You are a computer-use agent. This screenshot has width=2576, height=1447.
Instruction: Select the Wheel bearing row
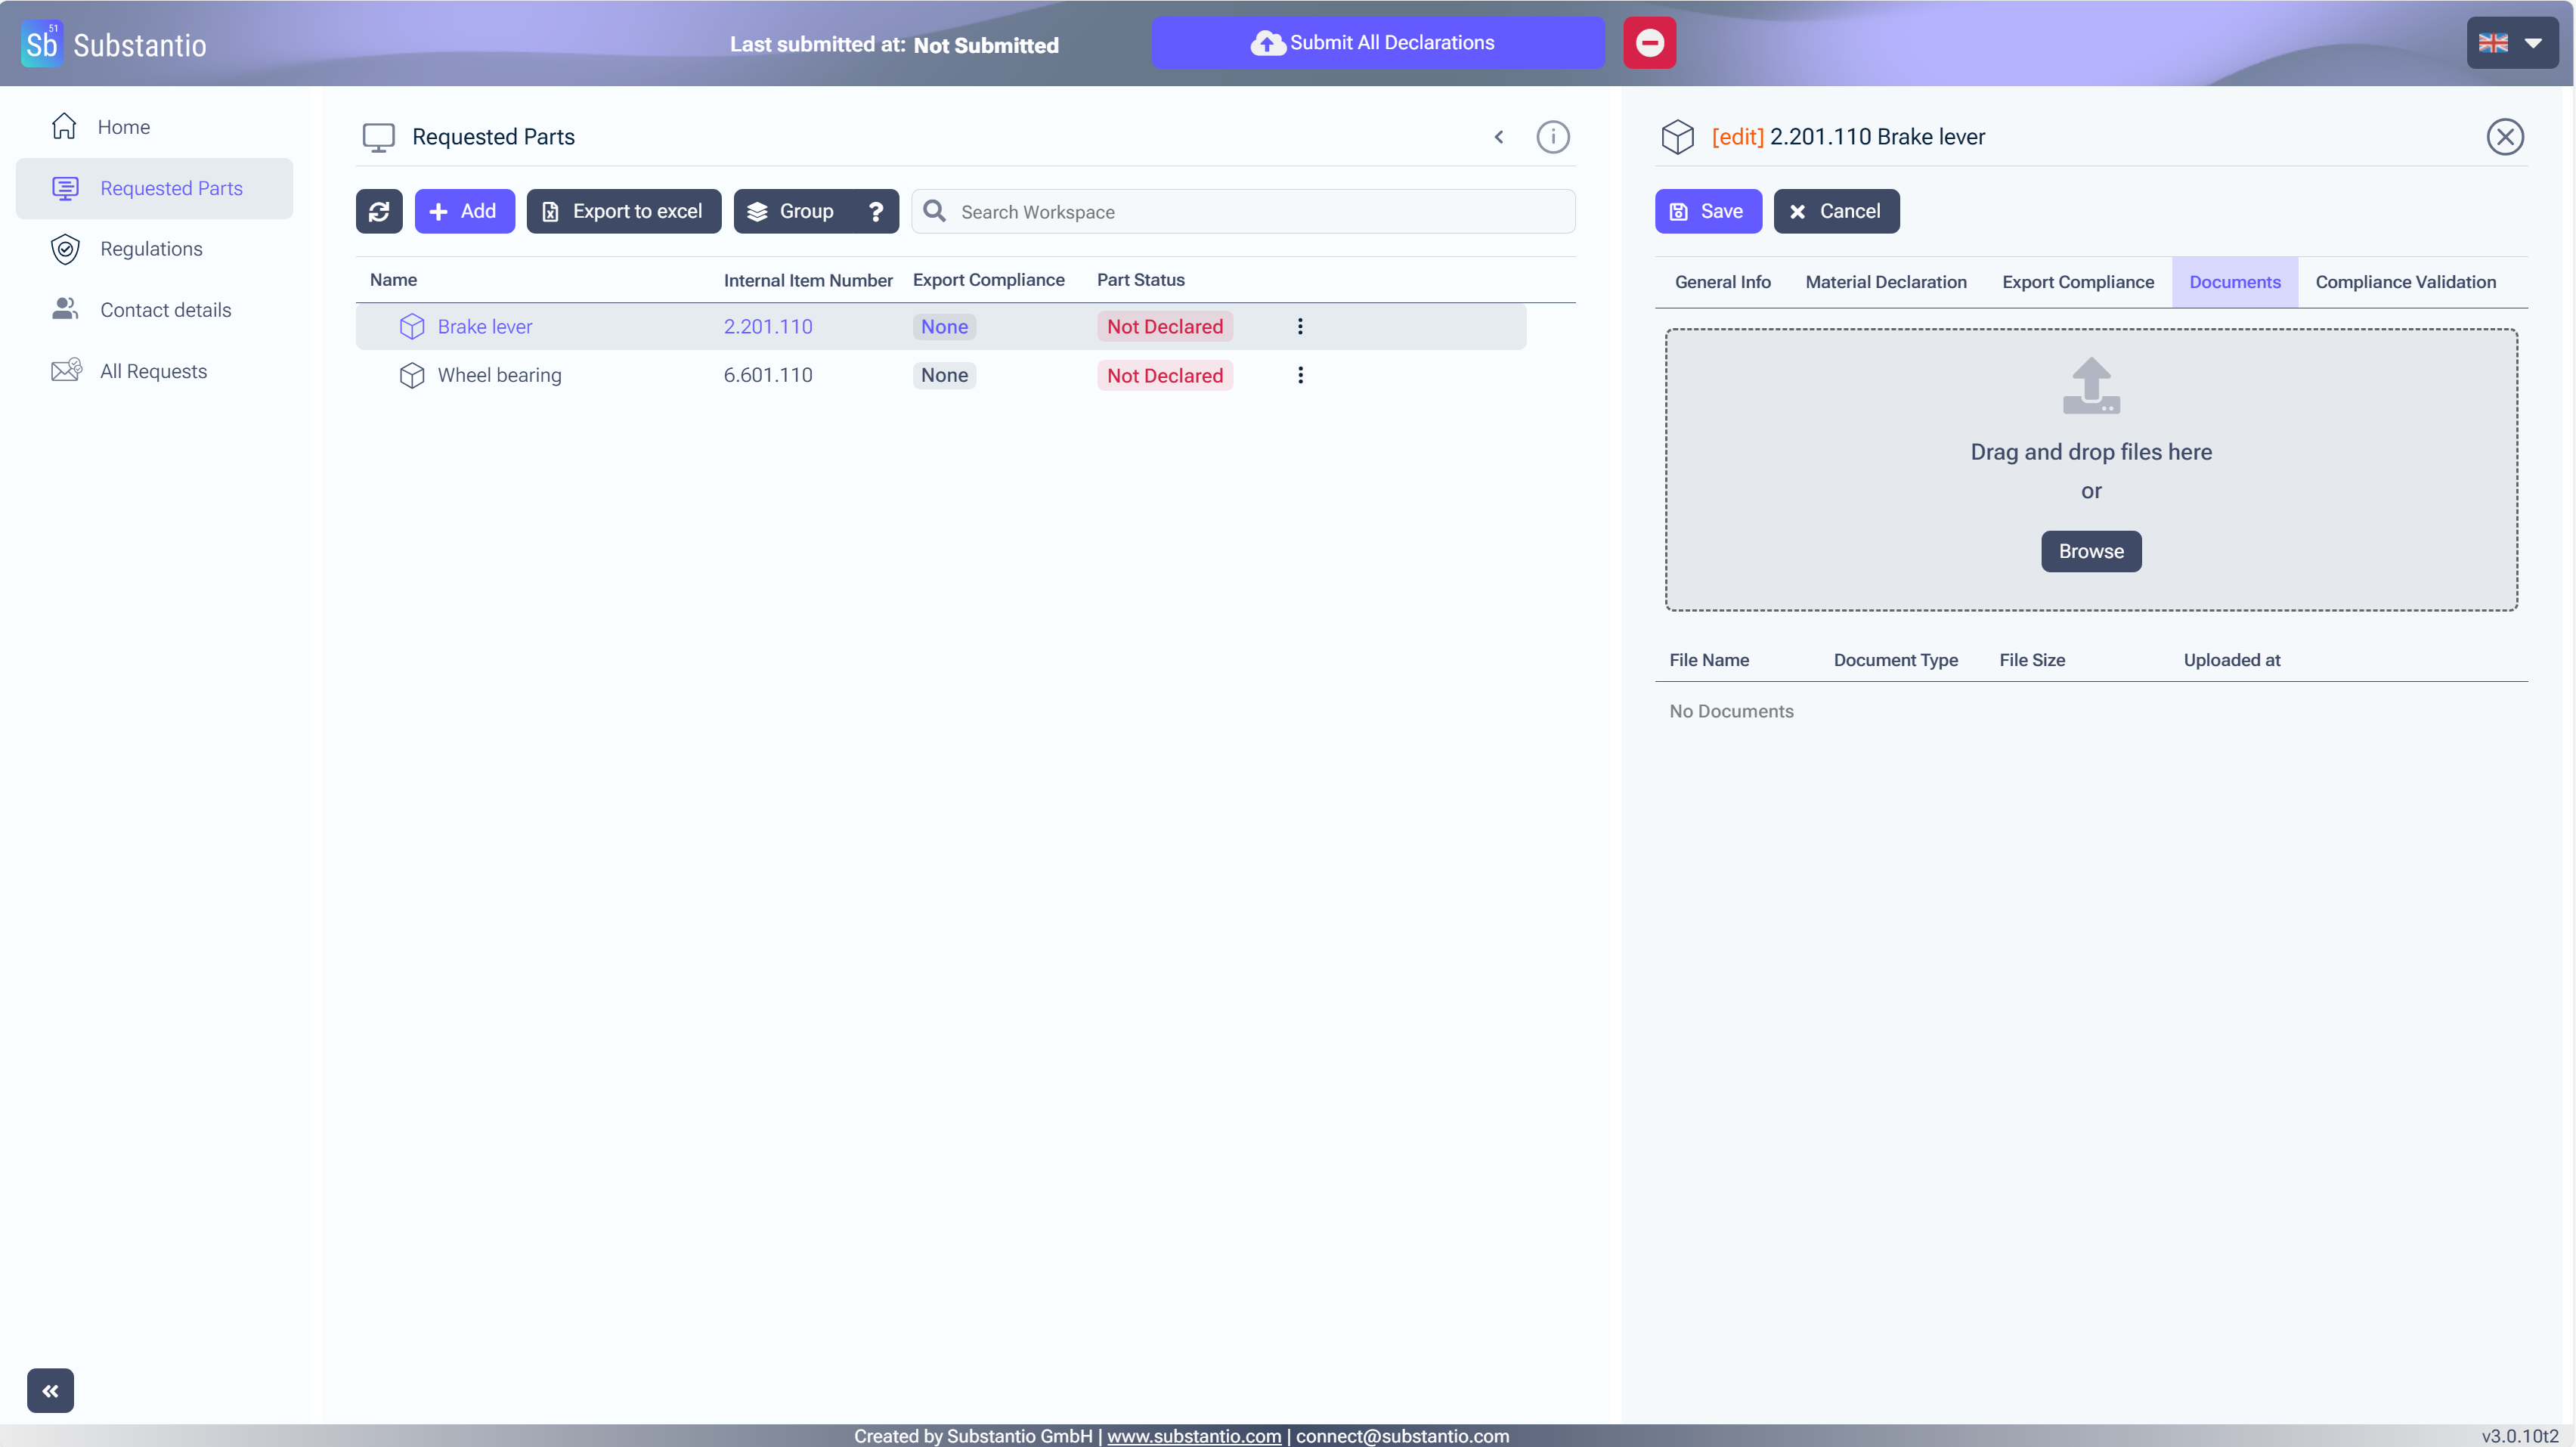tap(499, 375)
